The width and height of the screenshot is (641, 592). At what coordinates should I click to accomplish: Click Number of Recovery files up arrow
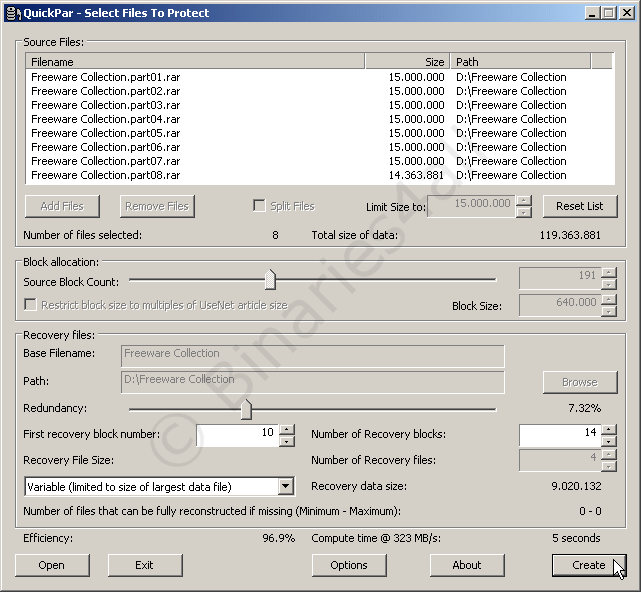point(609,455)
